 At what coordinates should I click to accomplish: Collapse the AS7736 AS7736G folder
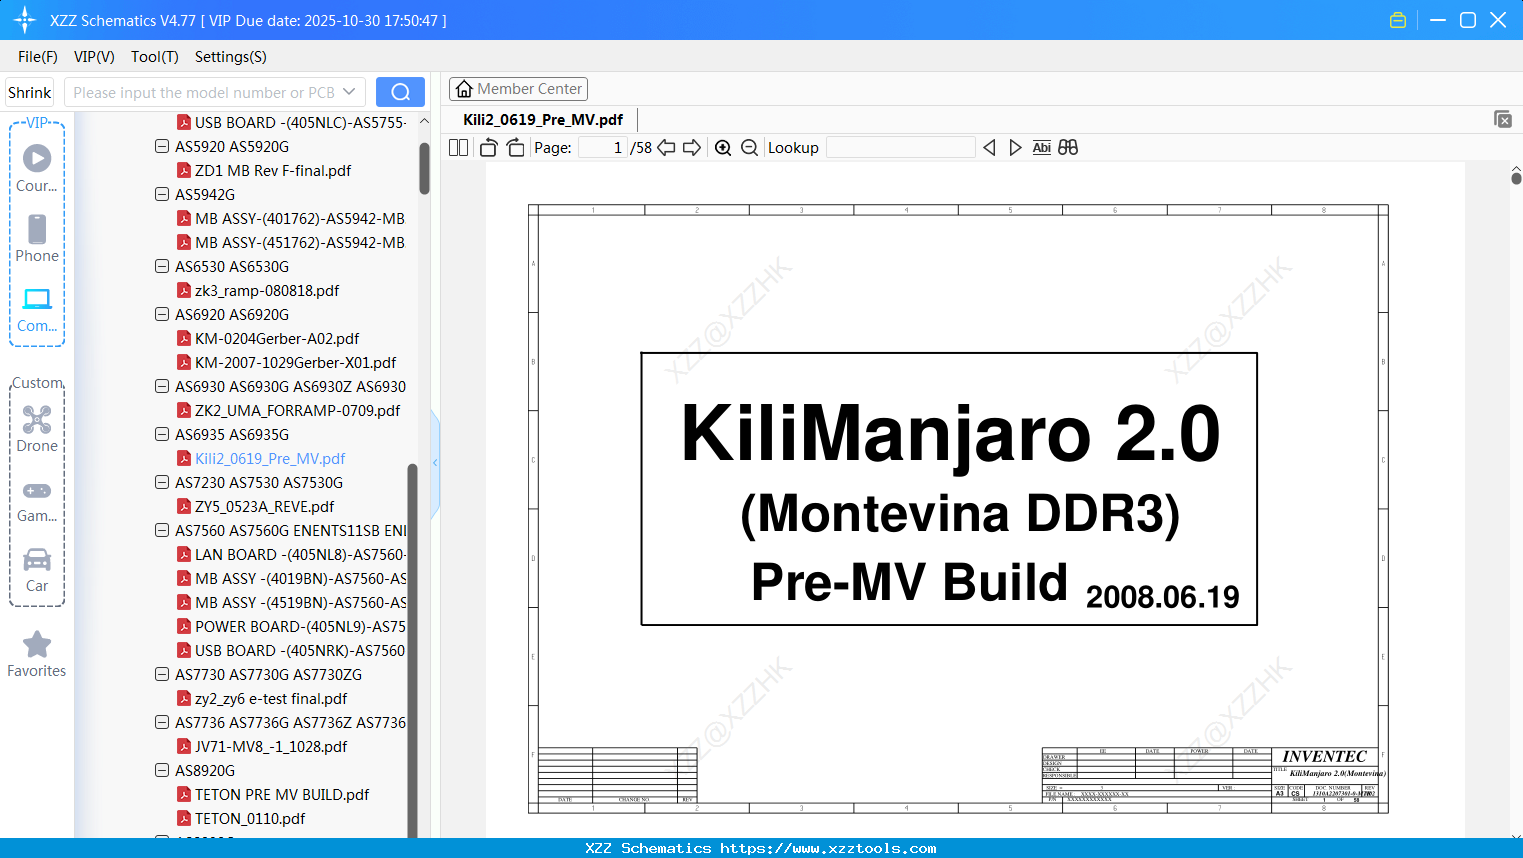pyautogui.click(x=162, y=722)
